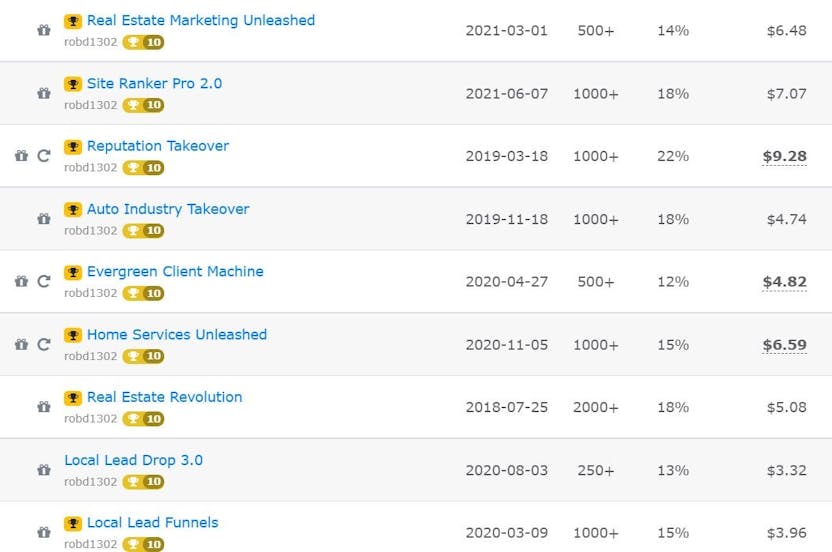Click gift icon next to Site Ranker Pro 2.0
The width and height of the screenshot is (832, 552).
tap(43, 93)
